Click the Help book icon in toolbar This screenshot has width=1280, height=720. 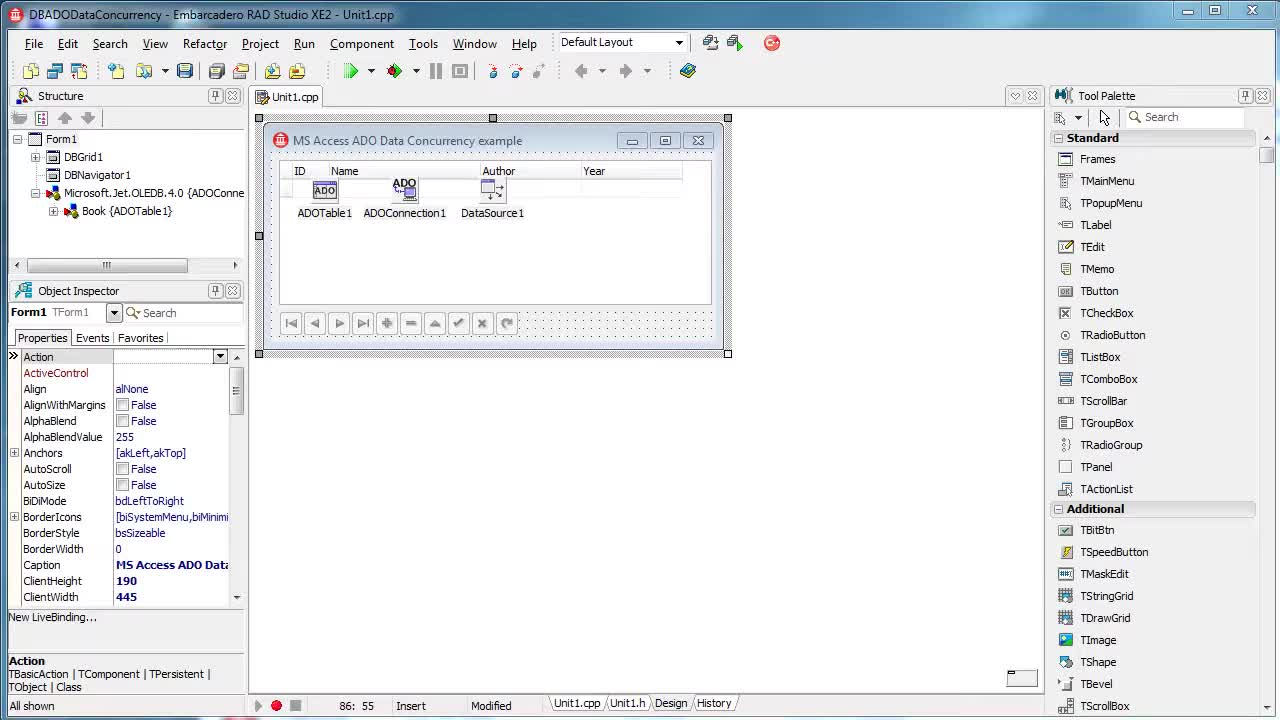tap(688, 71)
